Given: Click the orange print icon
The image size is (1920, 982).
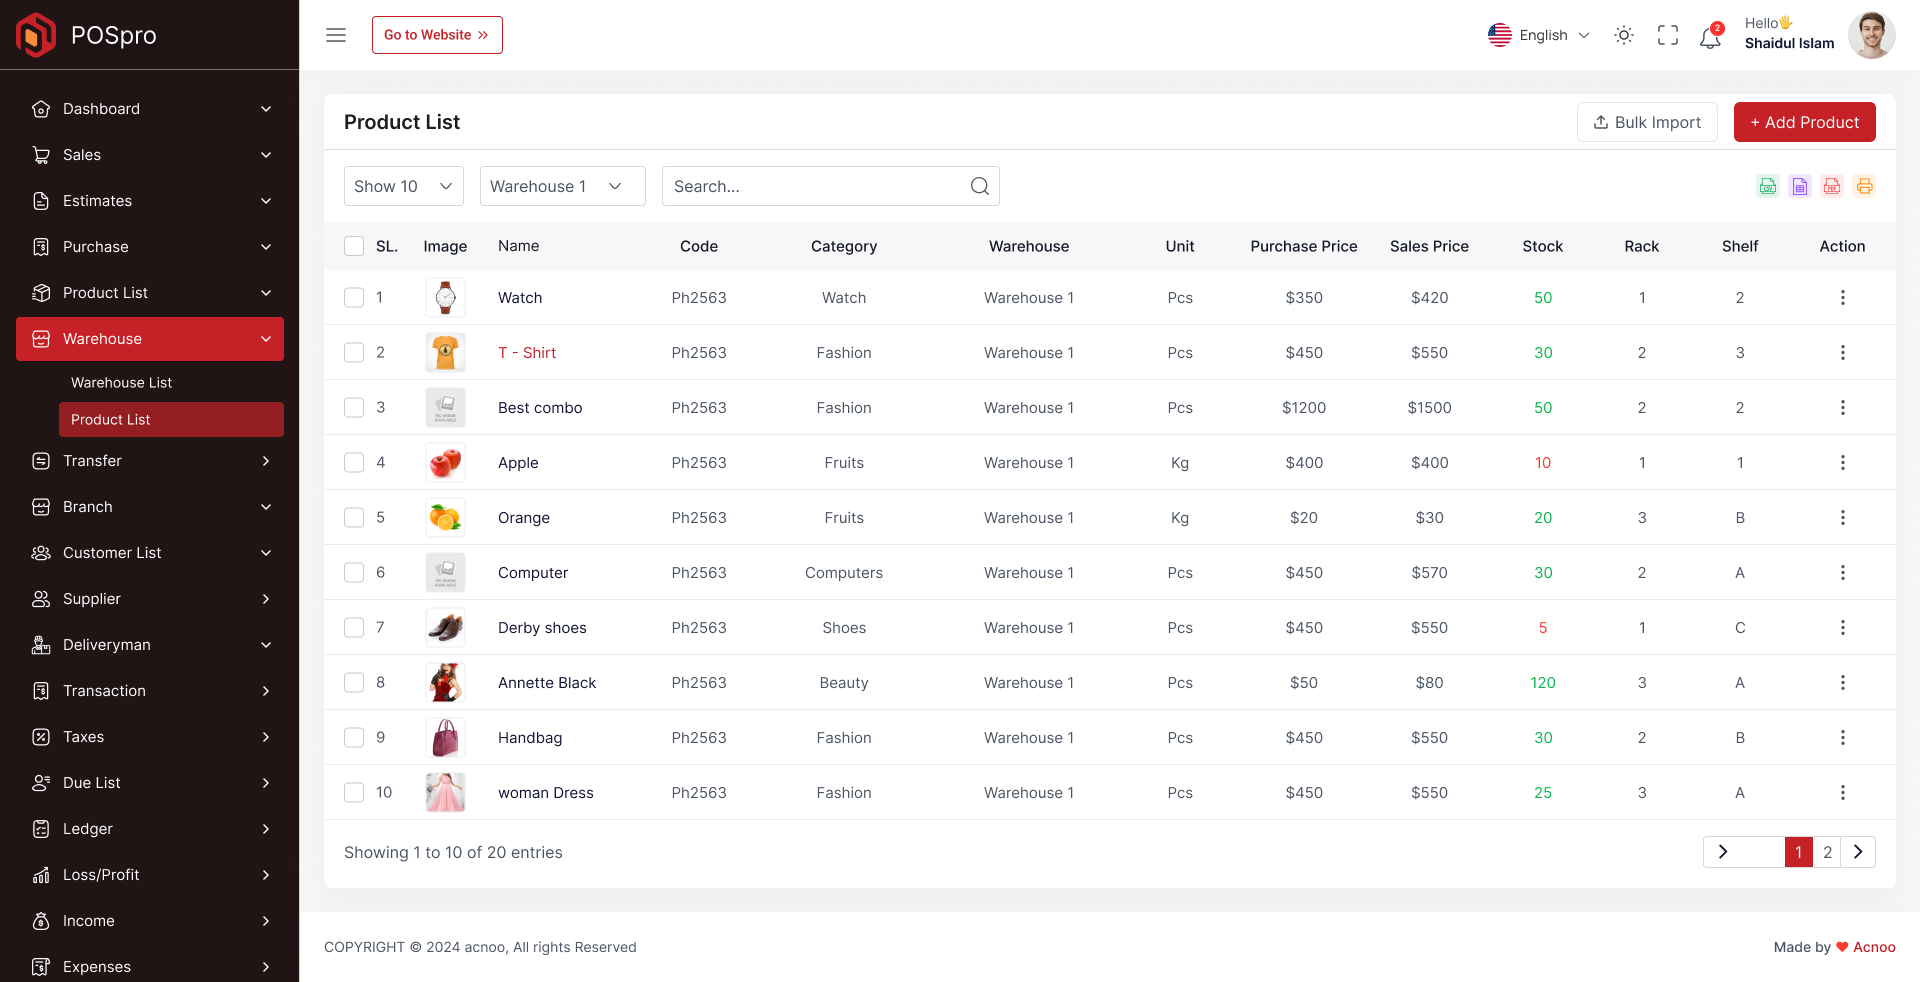Looking at the screenshot, I should 1864,186.
